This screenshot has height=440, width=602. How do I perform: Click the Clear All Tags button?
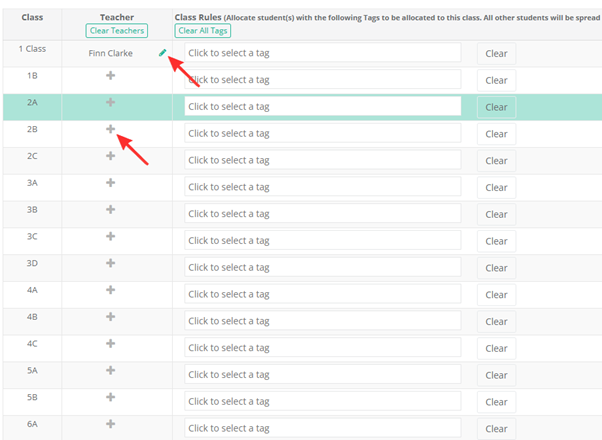203,31
